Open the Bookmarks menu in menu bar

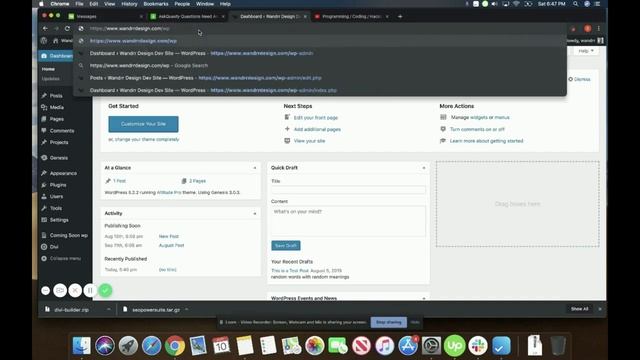coord(156,4)
